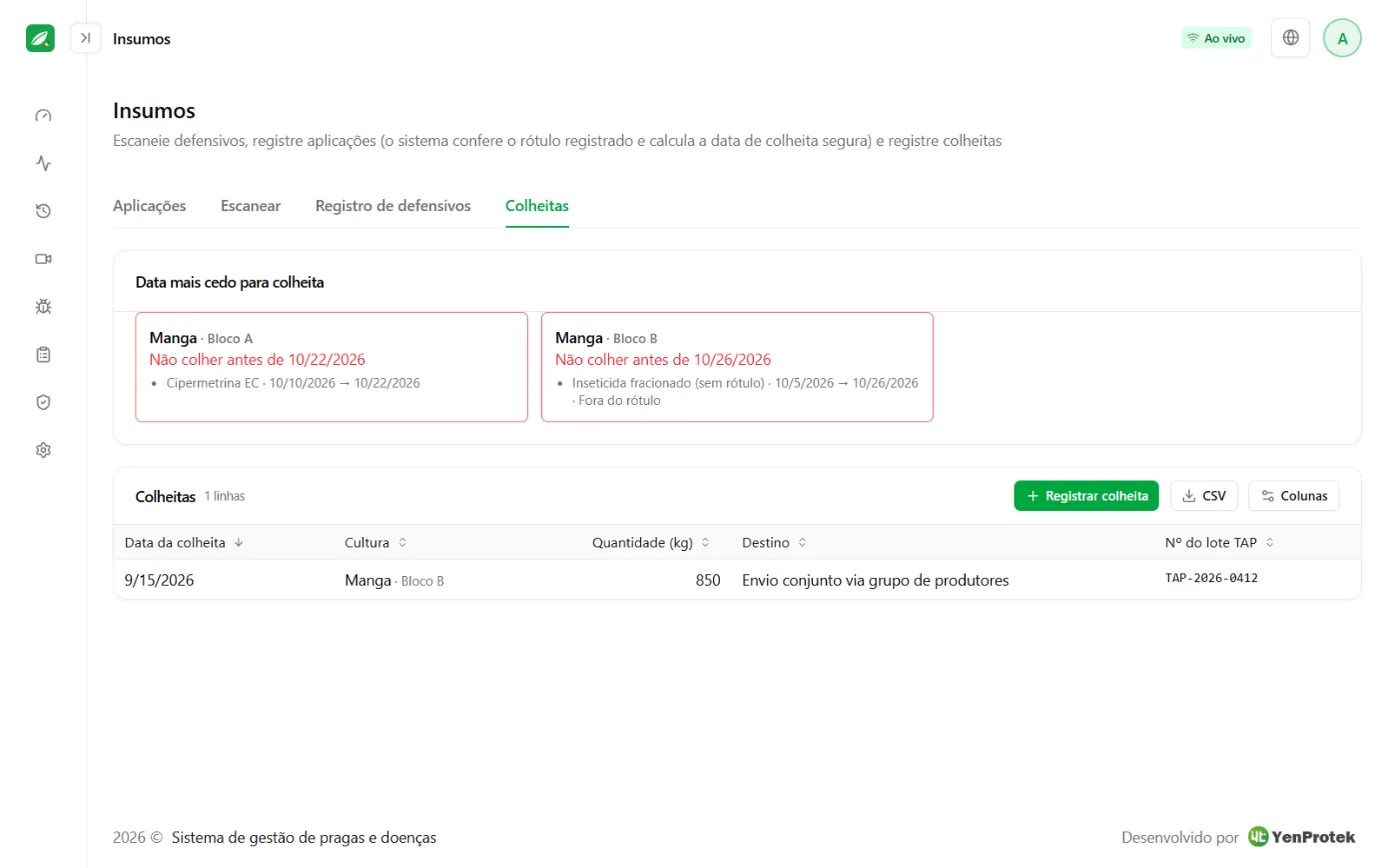The image size is (1388, 868).
Task: Open the YenProtek developer link
Action: (1301, 837)
